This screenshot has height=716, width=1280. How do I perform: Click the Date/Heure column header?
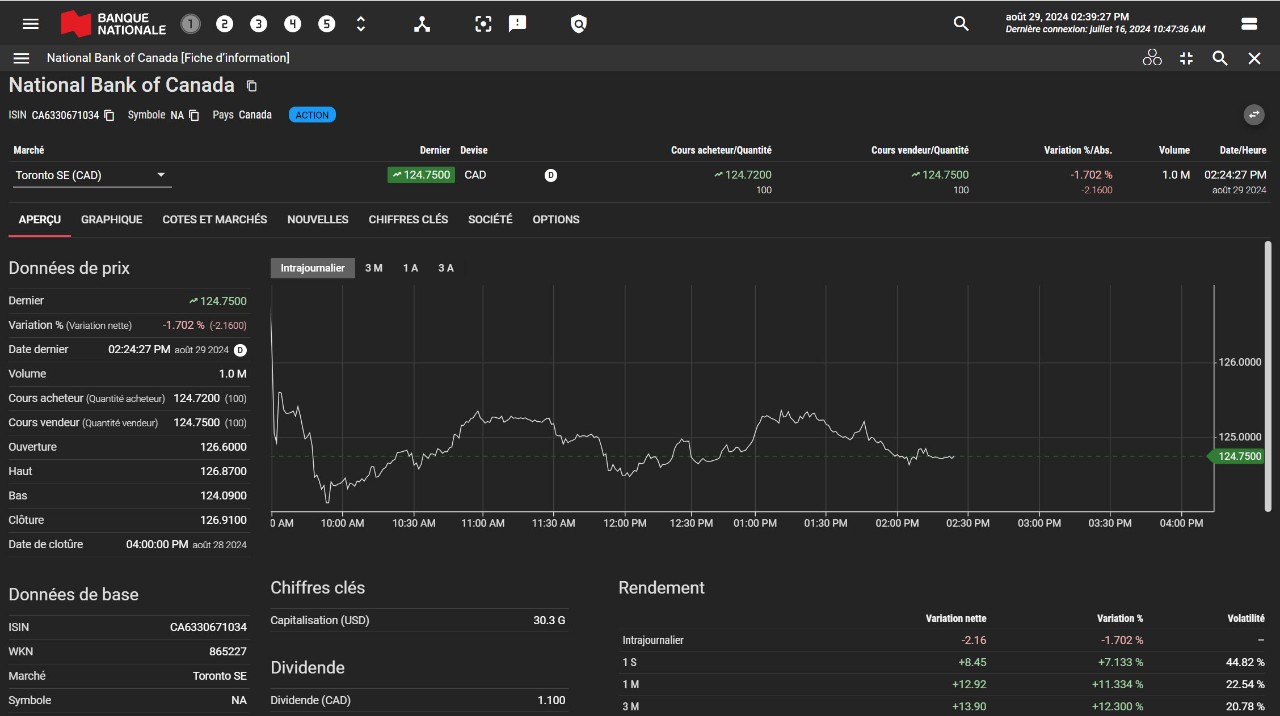[x=1243, y=150]
